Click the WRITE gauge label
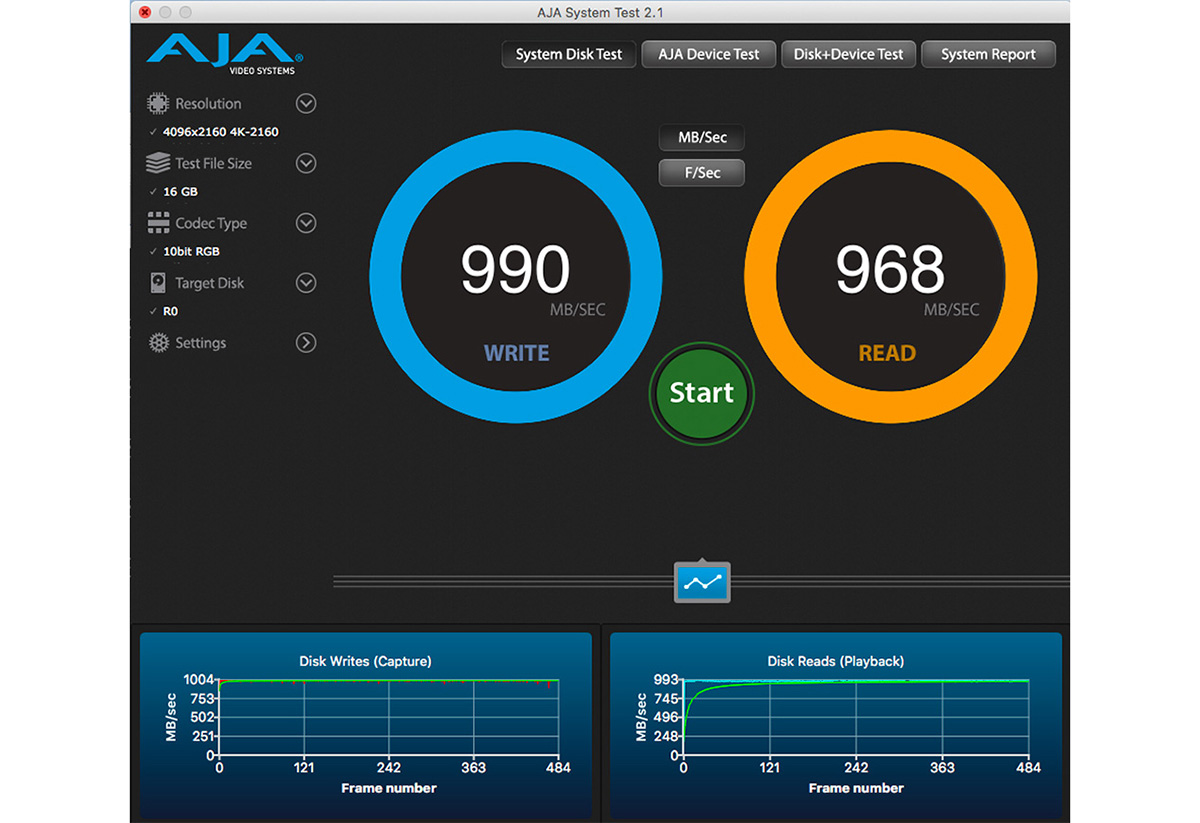The width and height of the screenshot is (1200, 823). [x=516, y=353]
